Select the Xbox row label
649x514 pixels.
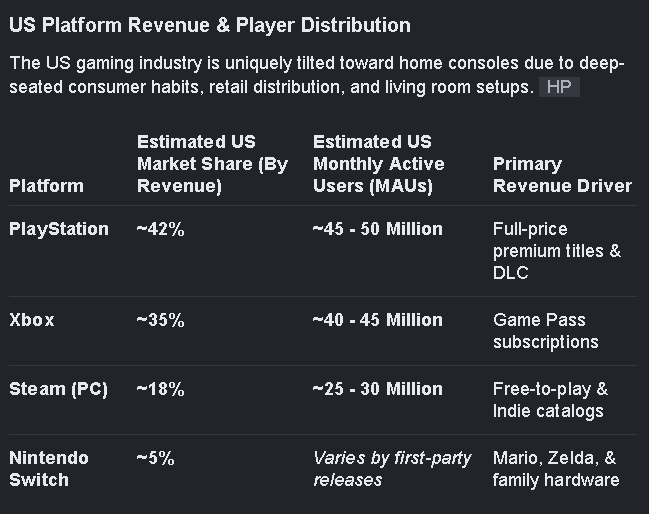click(x=31, y=320)
